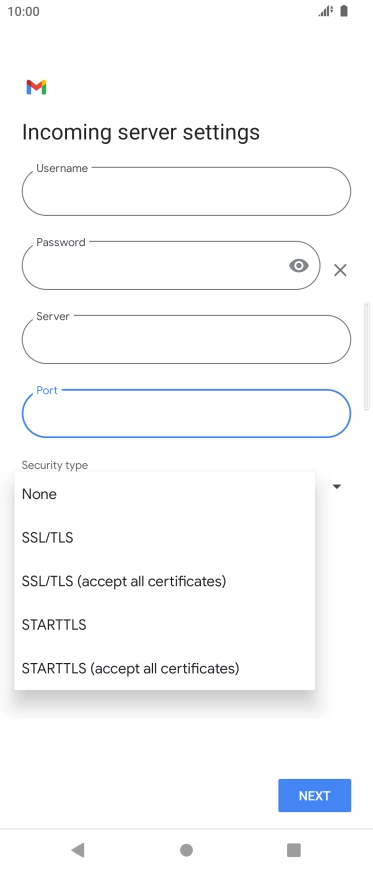Click inside the Port field

coord(186,413)
